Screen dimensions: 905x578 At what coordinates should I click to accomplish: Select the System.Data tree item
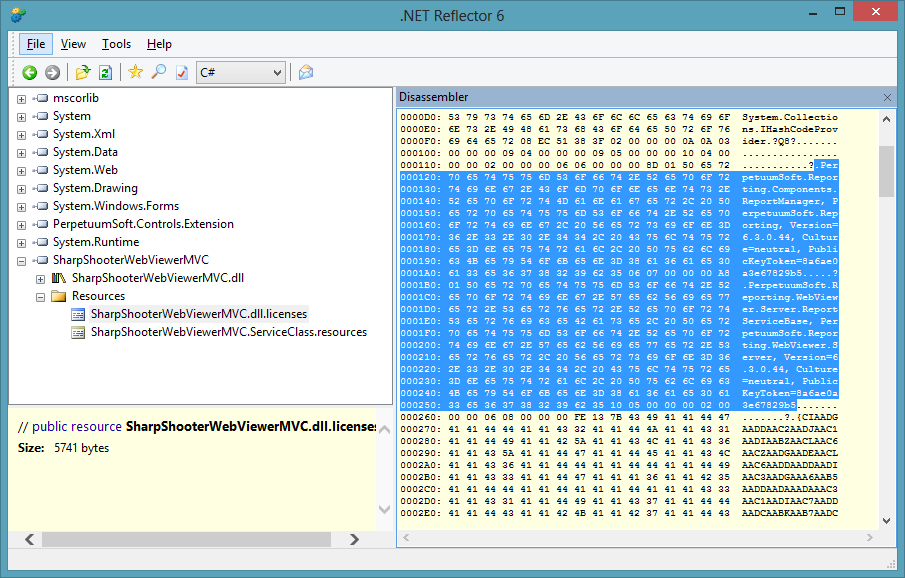(85, 152)
